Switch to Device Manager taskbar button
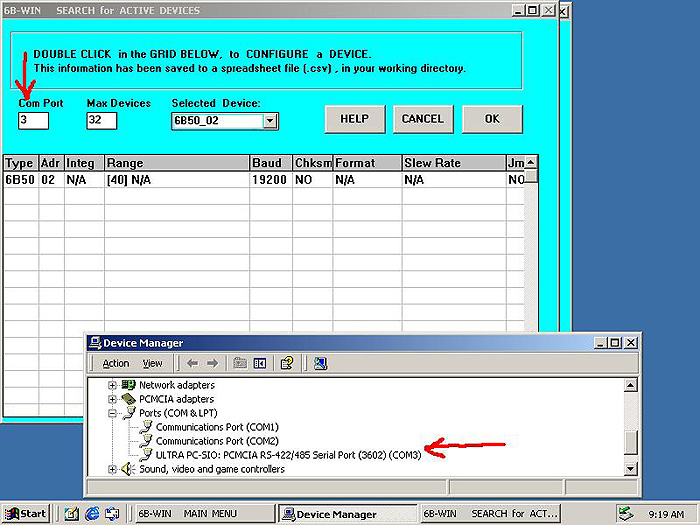The height and width of the screenshot is (525, 700). [x=348, y=514]
